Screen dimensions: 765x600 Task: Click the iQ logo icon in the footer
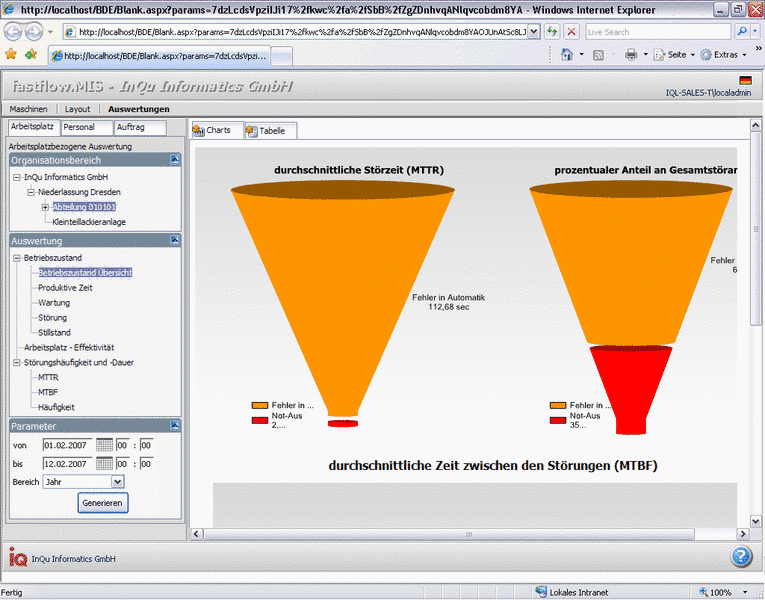click(x=18, y=557)
